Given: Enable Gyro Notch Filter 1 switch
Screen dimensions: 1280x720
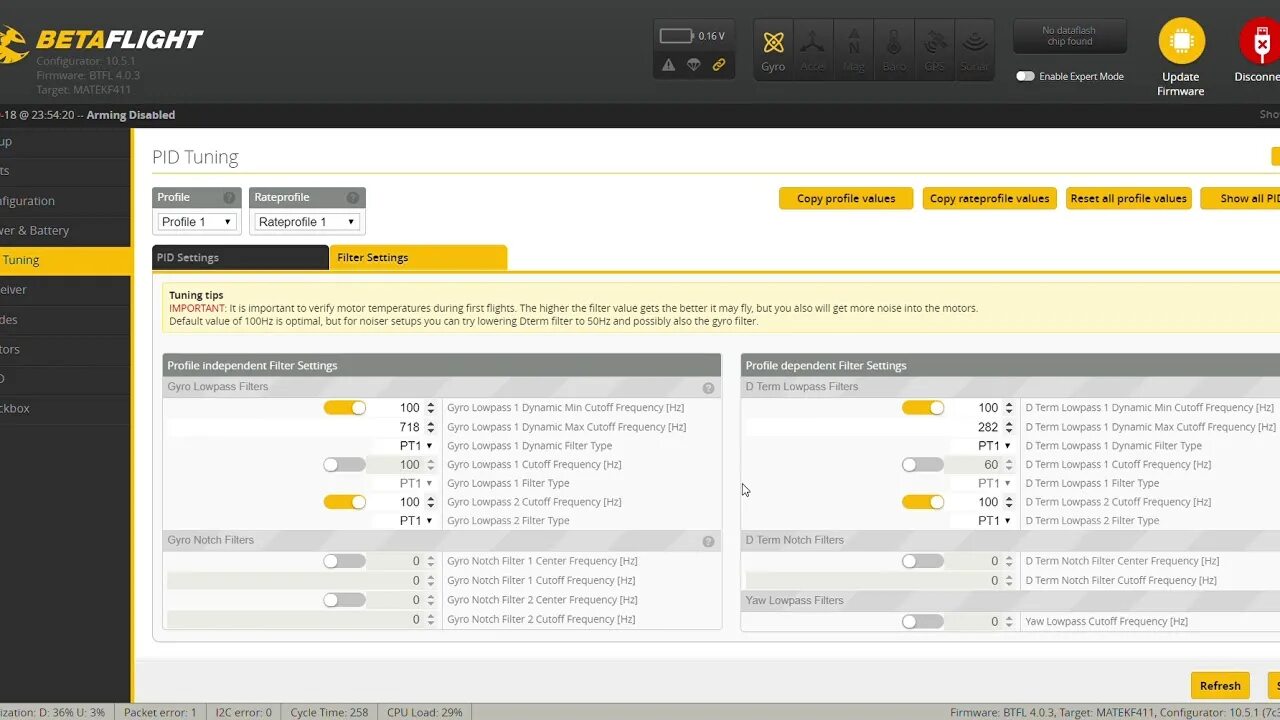Looking at the screenshot, I should pos(345,561).
